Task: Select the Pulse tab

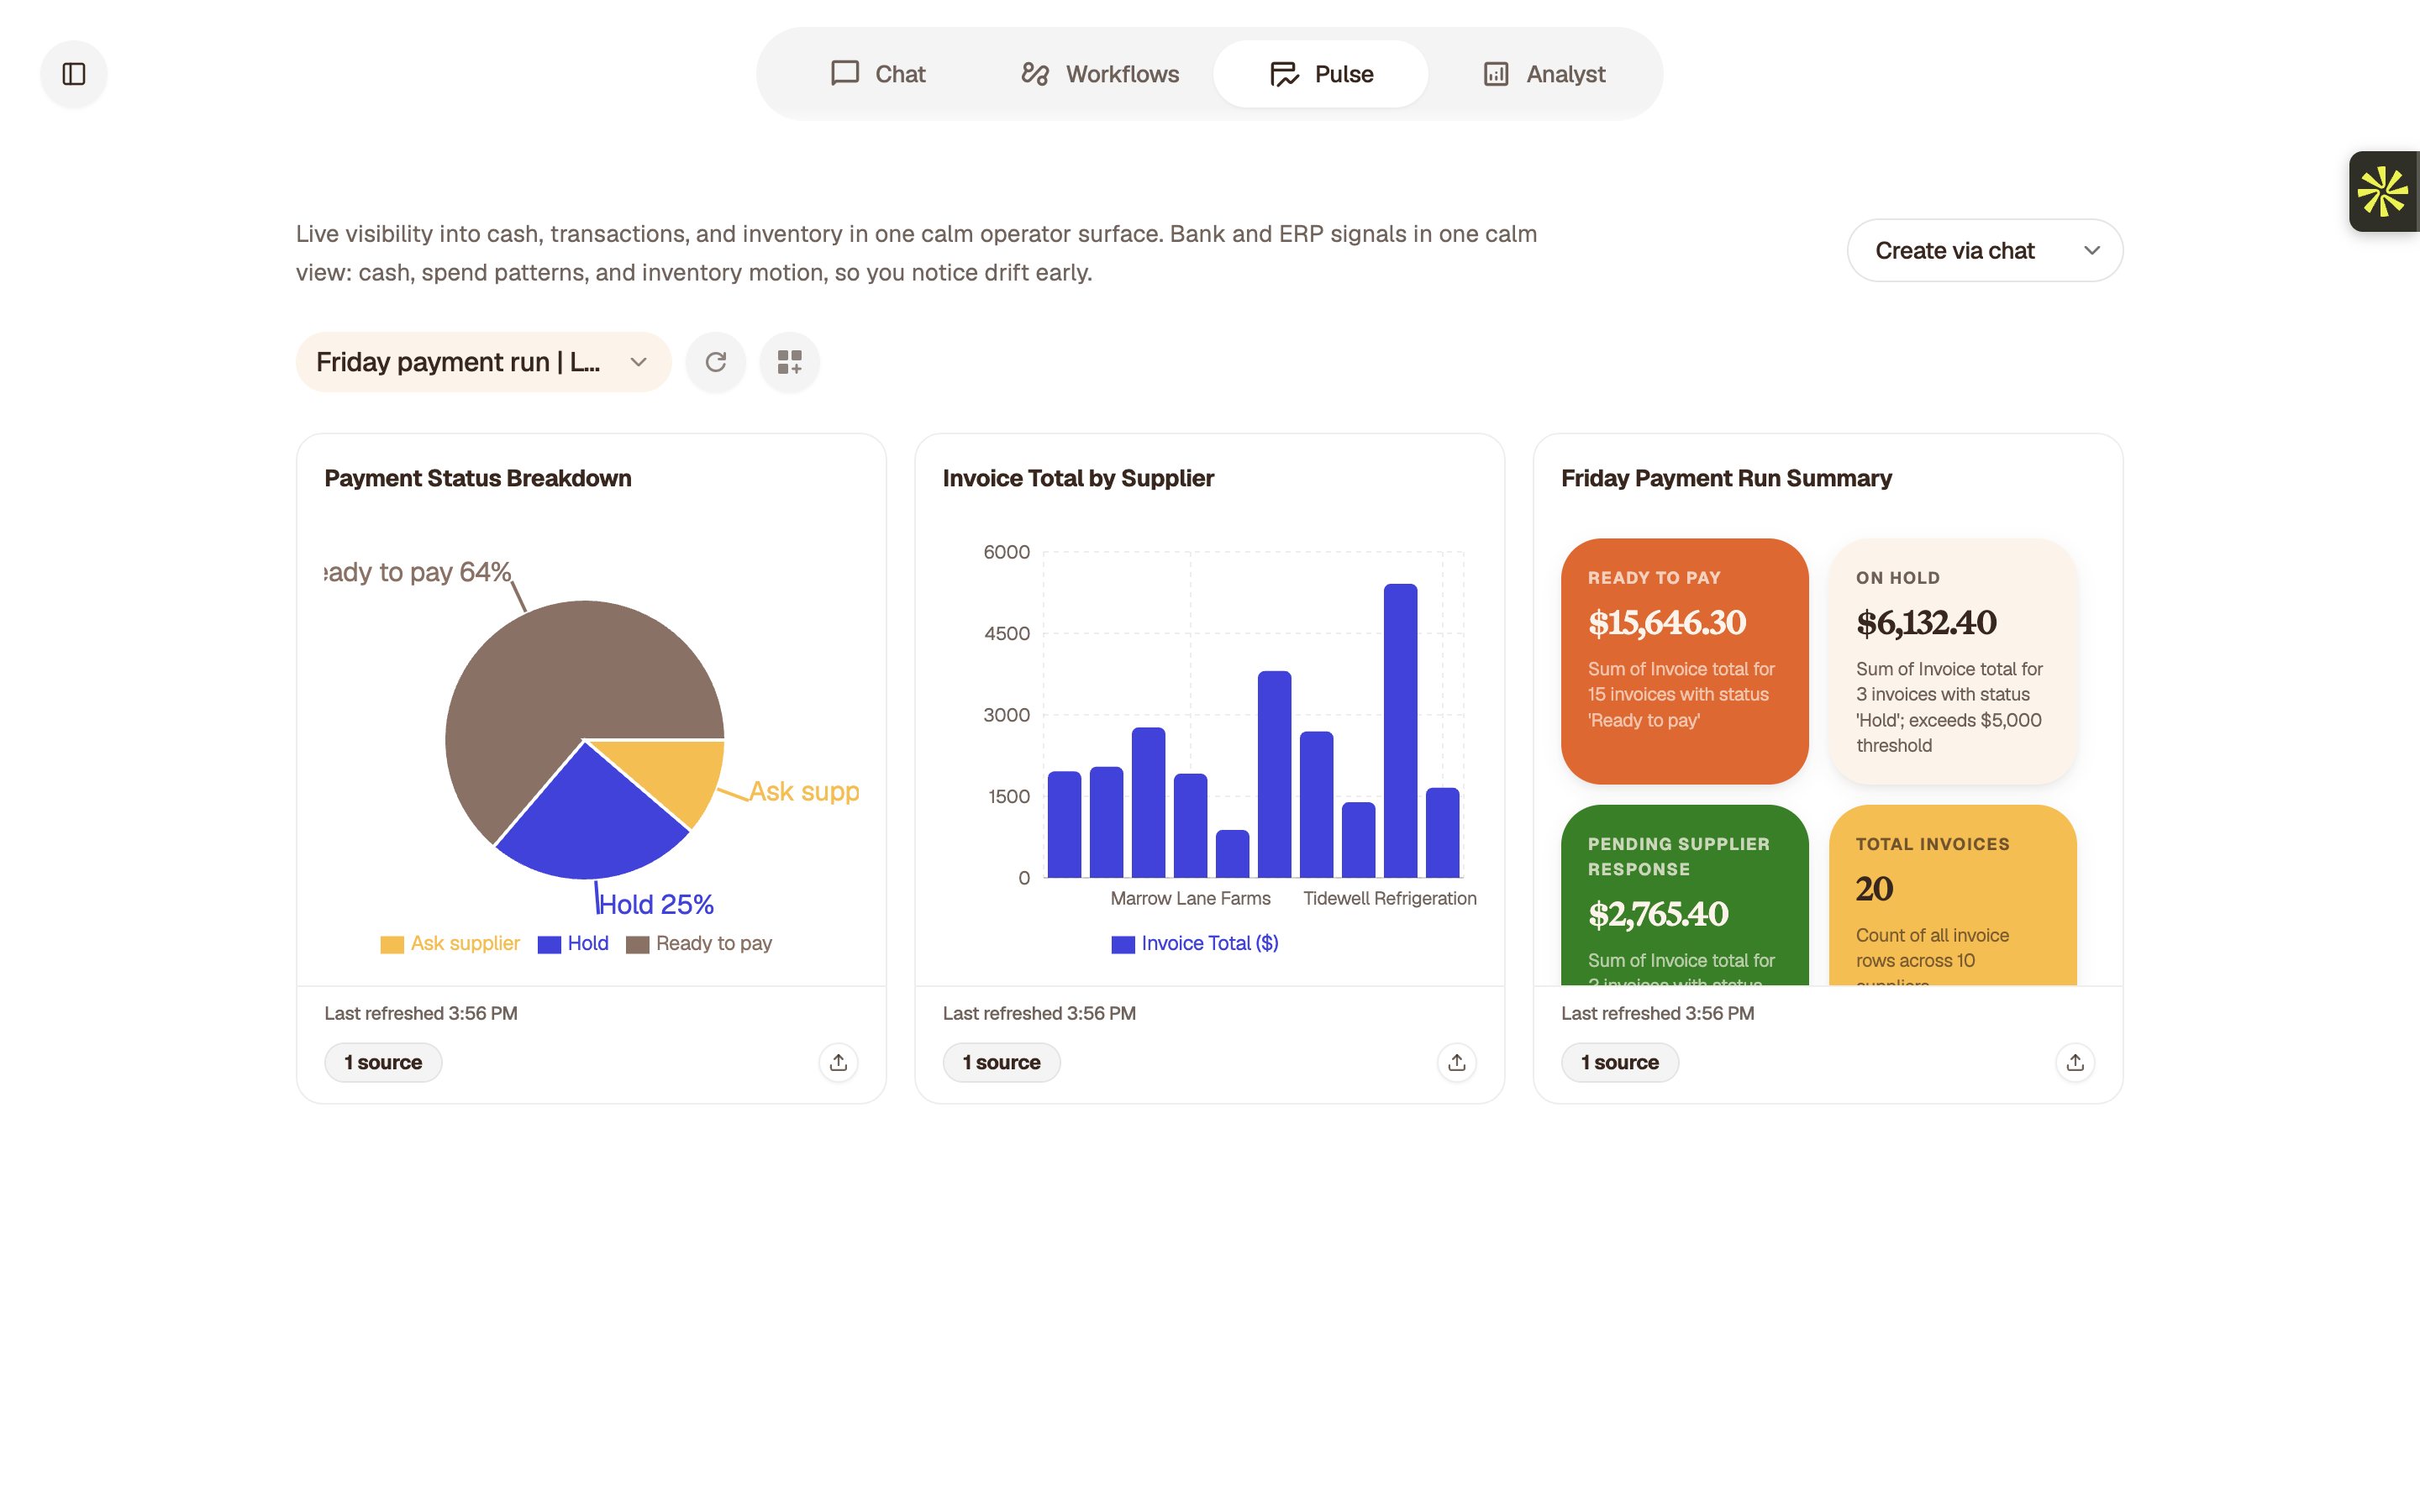Action: tap(1320, 74)
